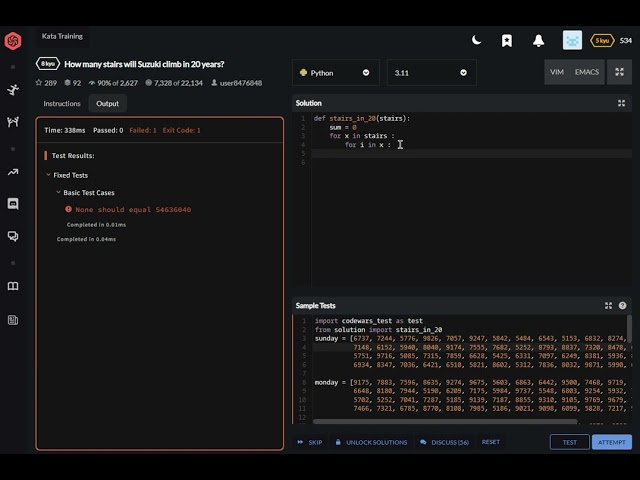Viewport: 640px width, 480px height.
Task: Open the 3.11 version dropdown
Action: click(x=431, y=73)
